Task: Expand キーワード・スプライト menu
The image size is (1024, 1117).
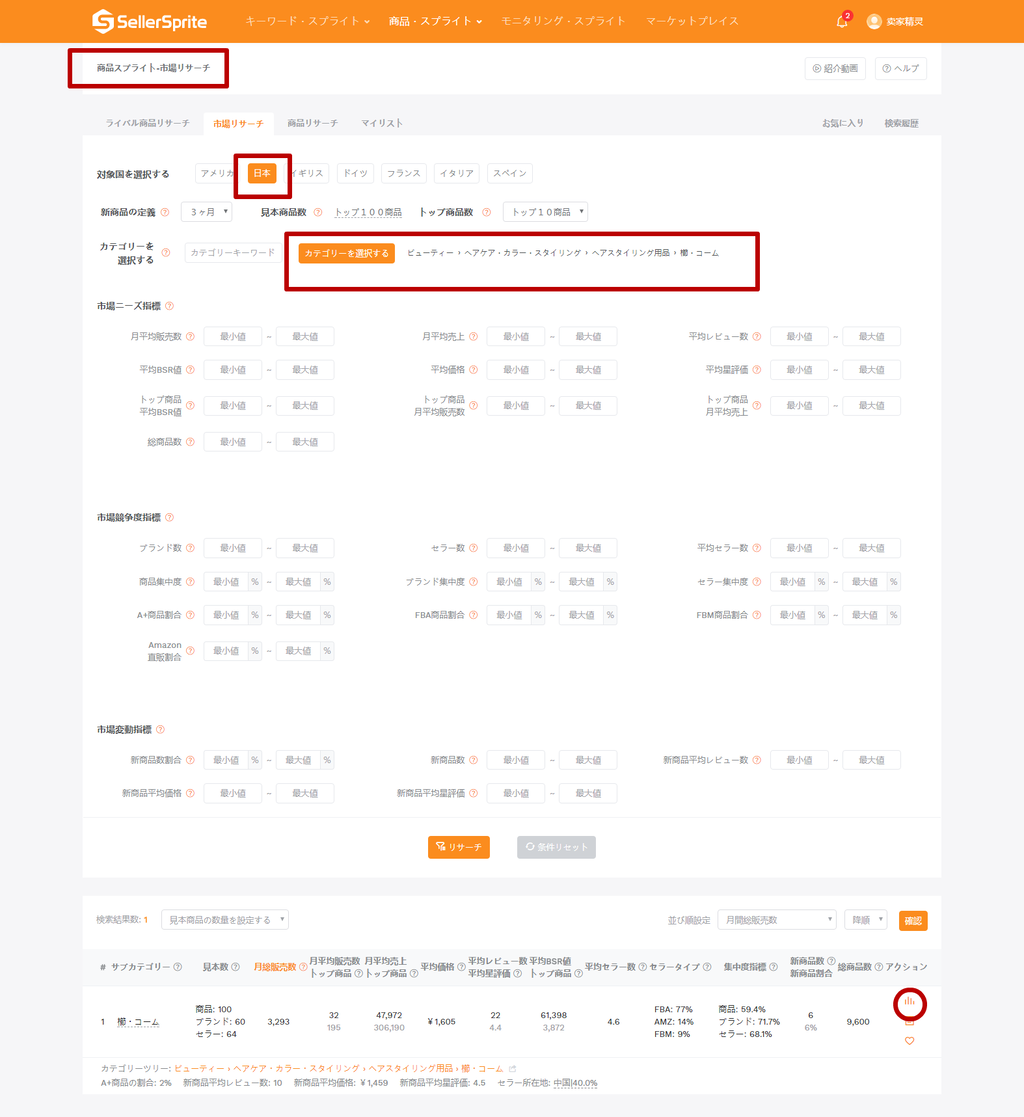Action: point(307,21)
